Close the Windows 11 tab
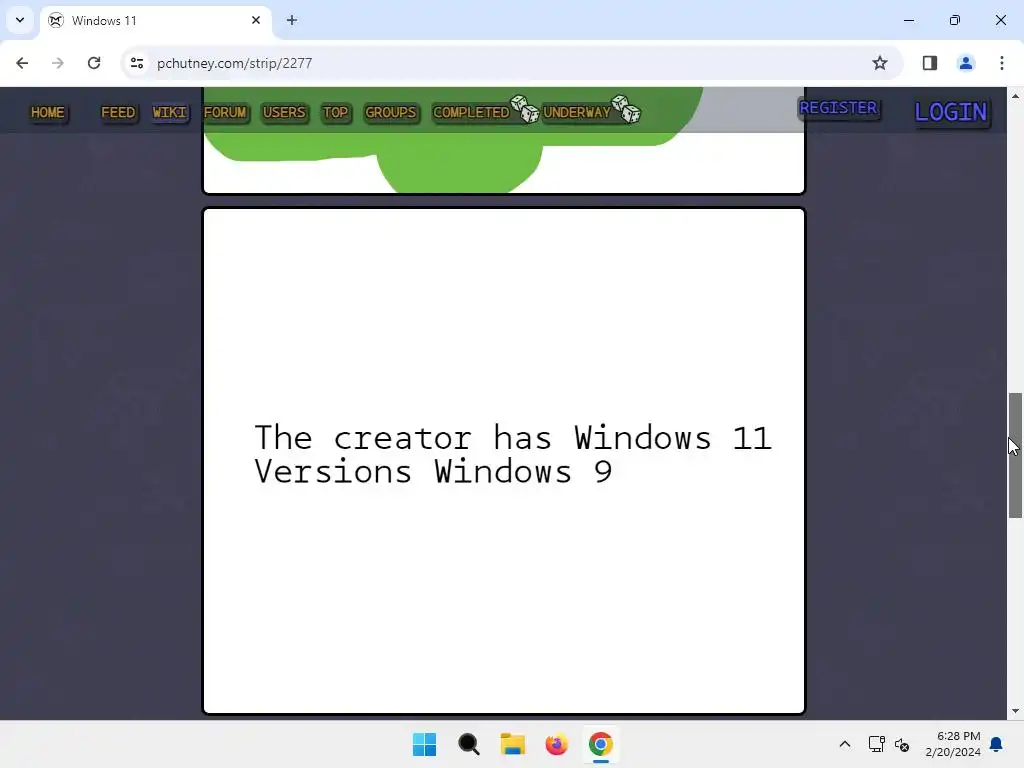This screenshot has width=1024, height=768. tap(256, 20)
